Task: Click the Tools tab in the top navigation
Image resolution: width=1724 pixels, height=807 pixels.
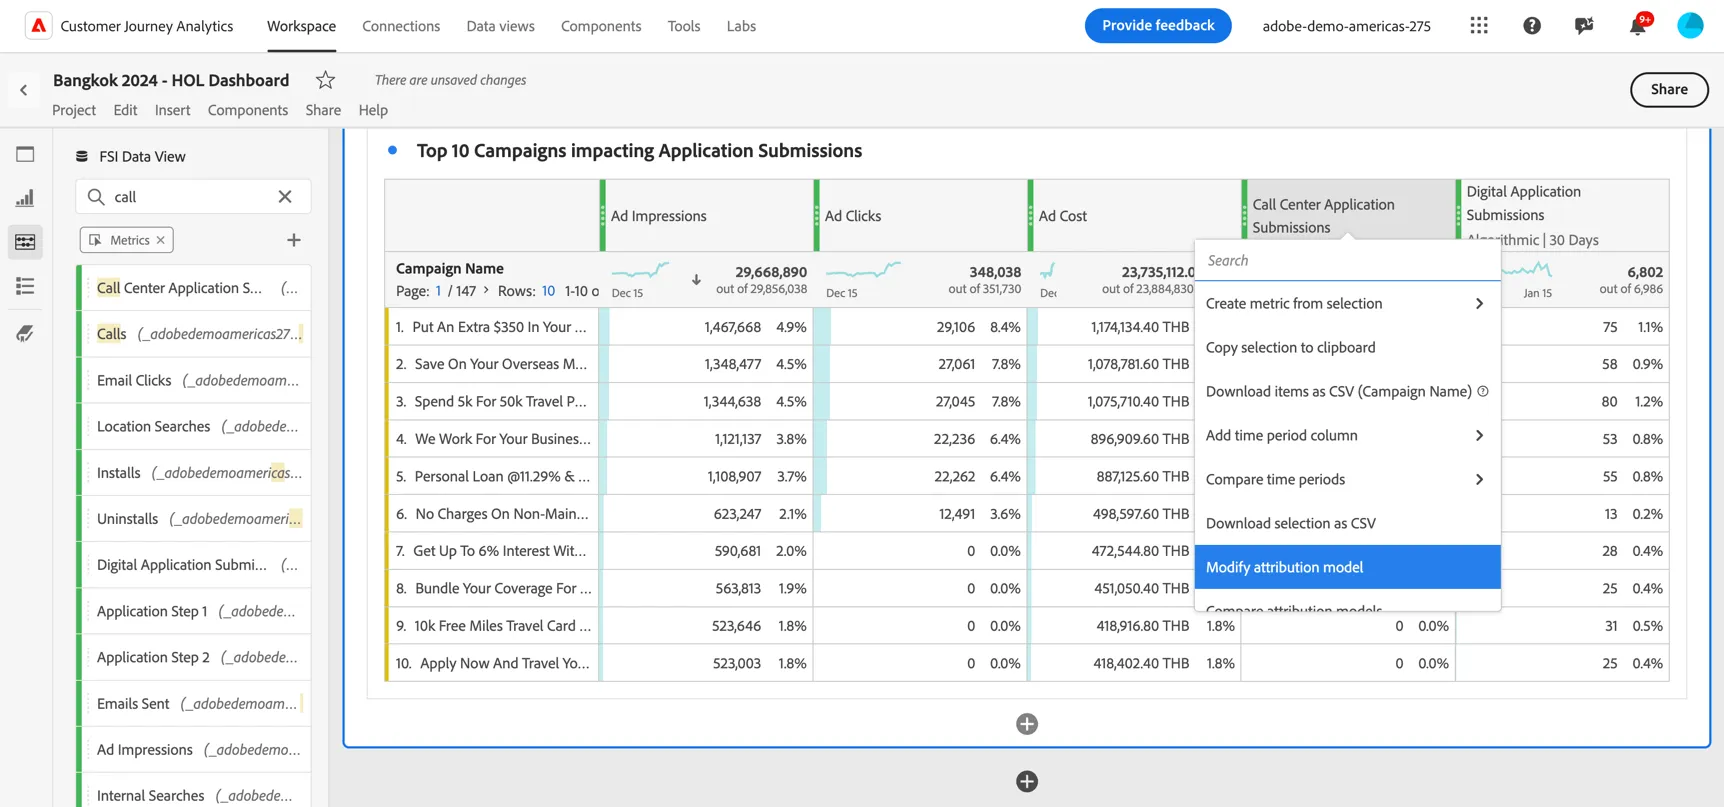Action: (684, 26)
